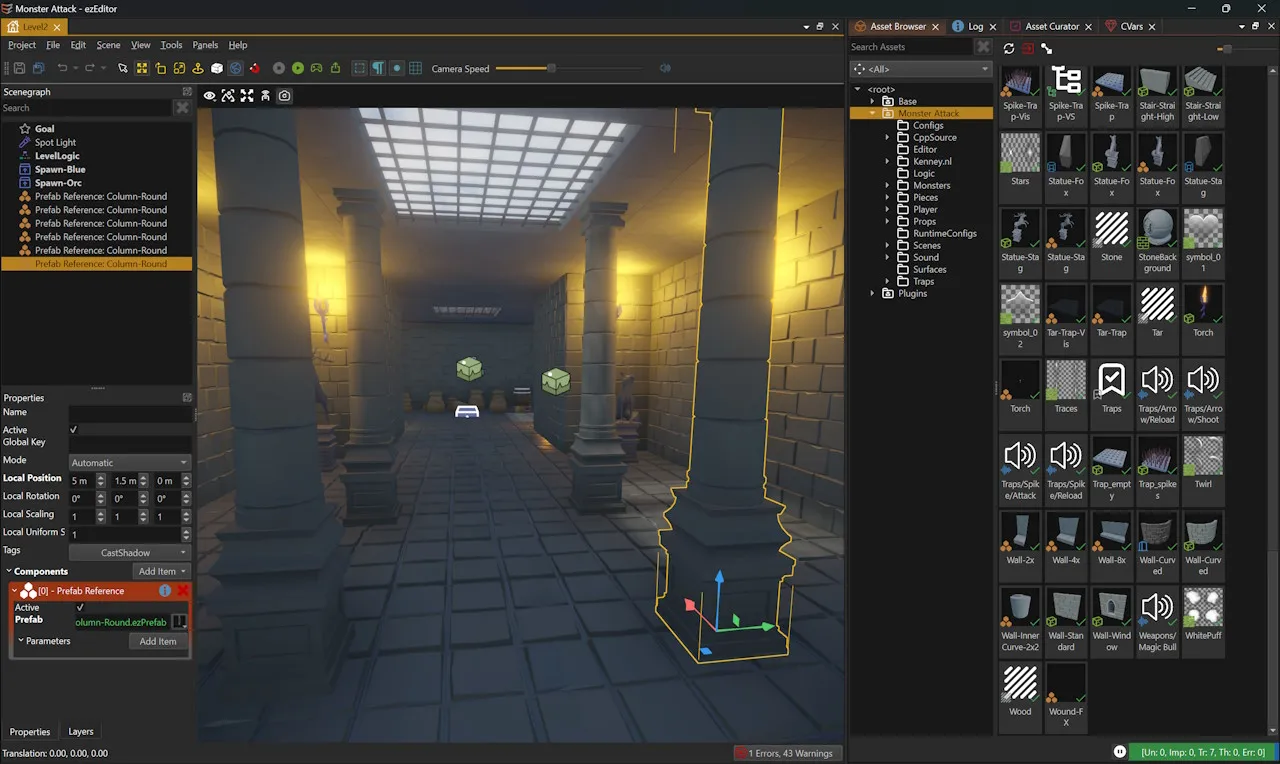The width and height of the screenshot is (1280, 764).
Task: Open the render mode eye icon in viewport
Action: point(209,95)
